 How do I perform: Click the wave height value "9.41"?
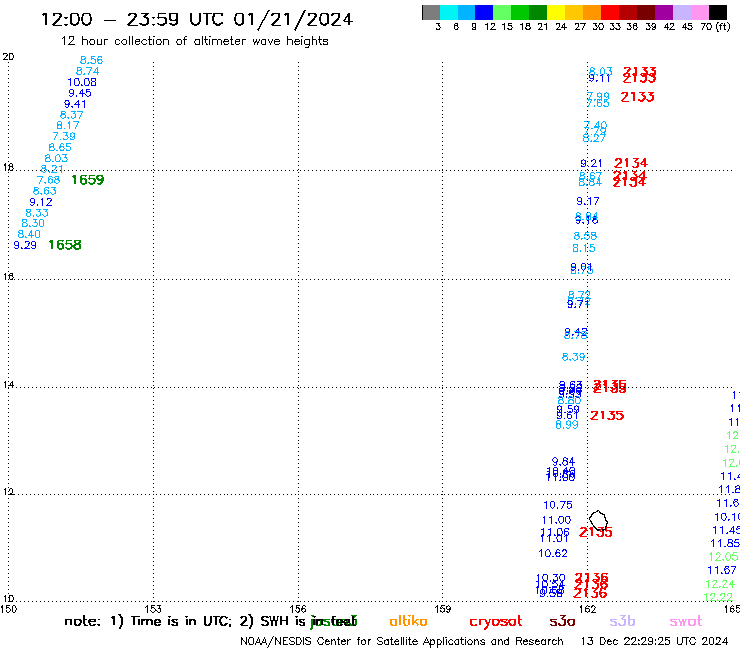pyautogui.click(x=75, y=104)
